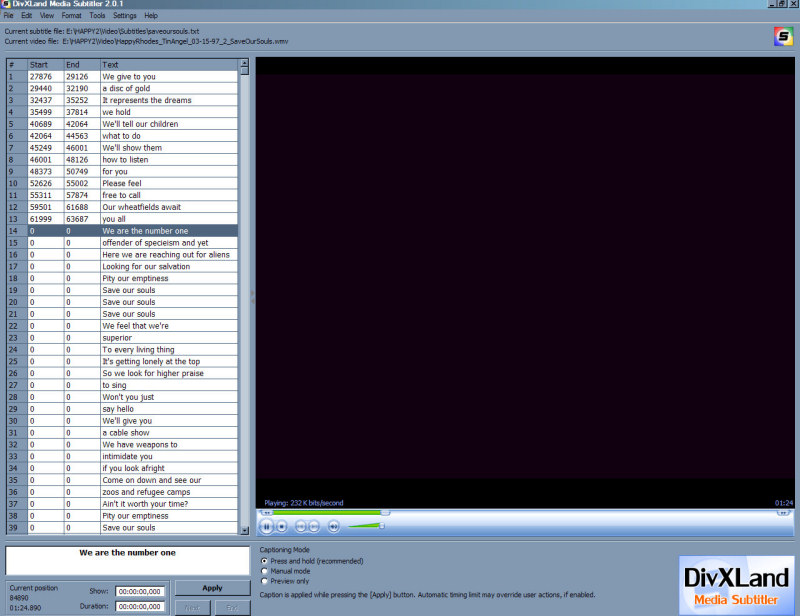
Task: Select row 'It's getting lonely at the top'
Action: tap(122, 361)
